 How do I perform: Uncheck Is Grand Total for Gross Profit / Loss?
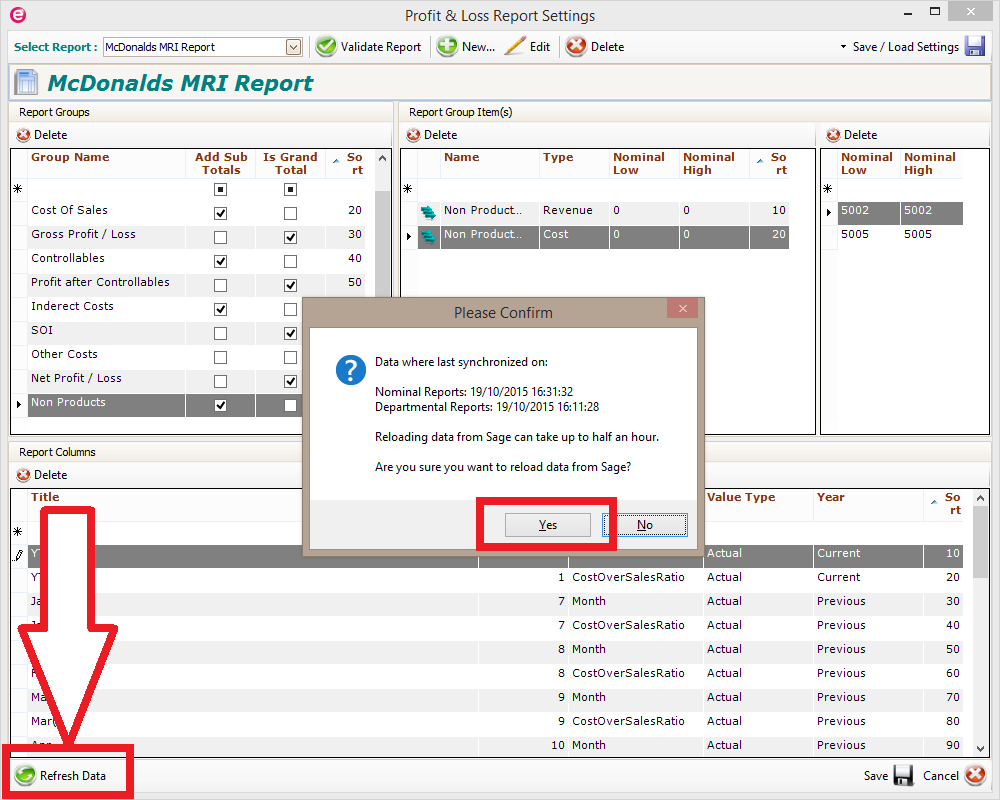[x=290, y=237]
